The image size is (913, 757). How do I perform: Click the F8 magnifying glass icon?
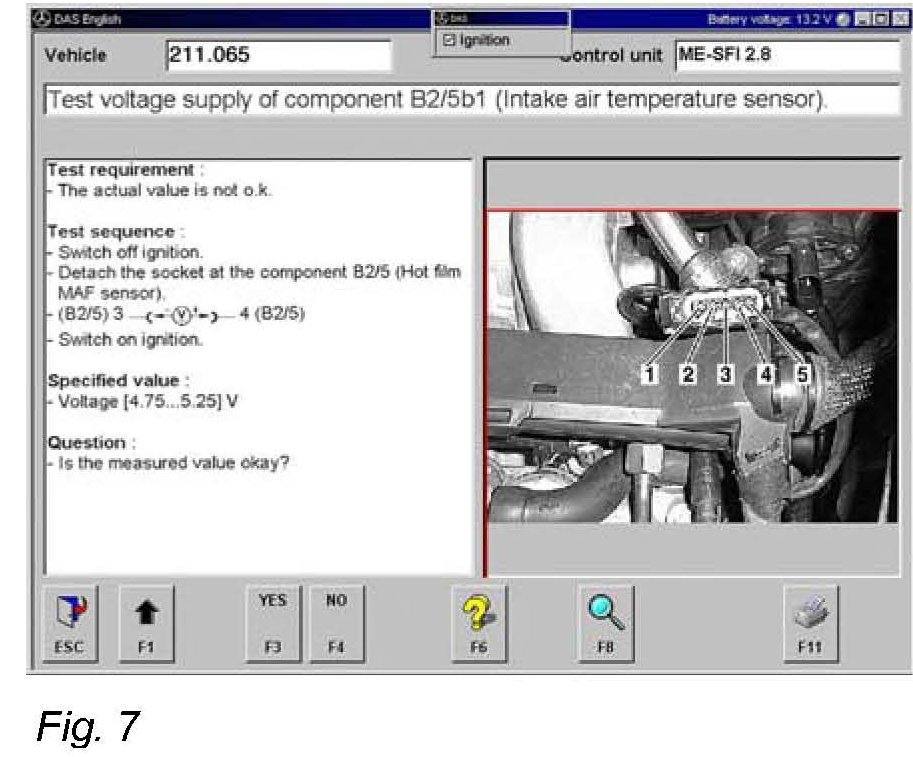point(608,622)
